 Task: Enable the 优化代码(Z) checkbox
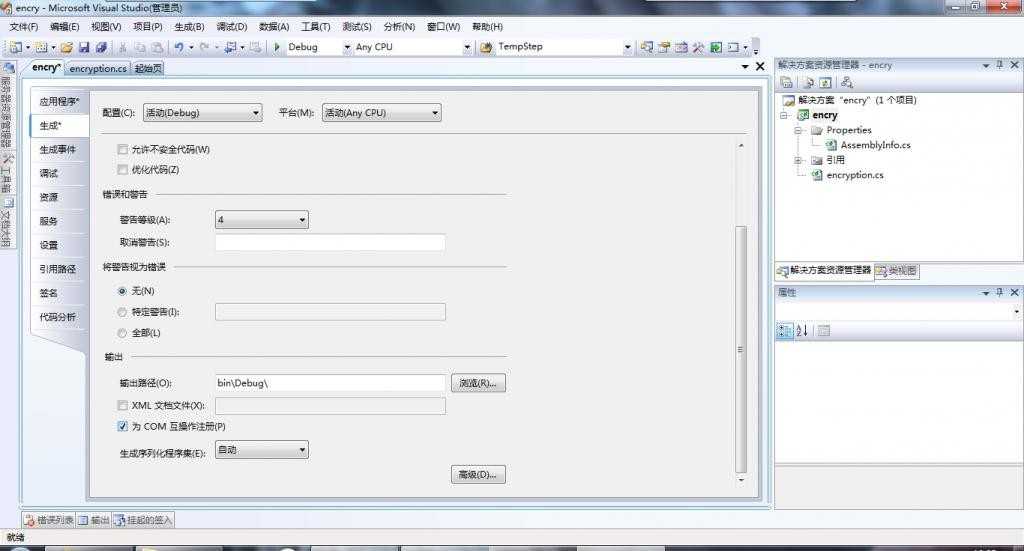point(122,169)
